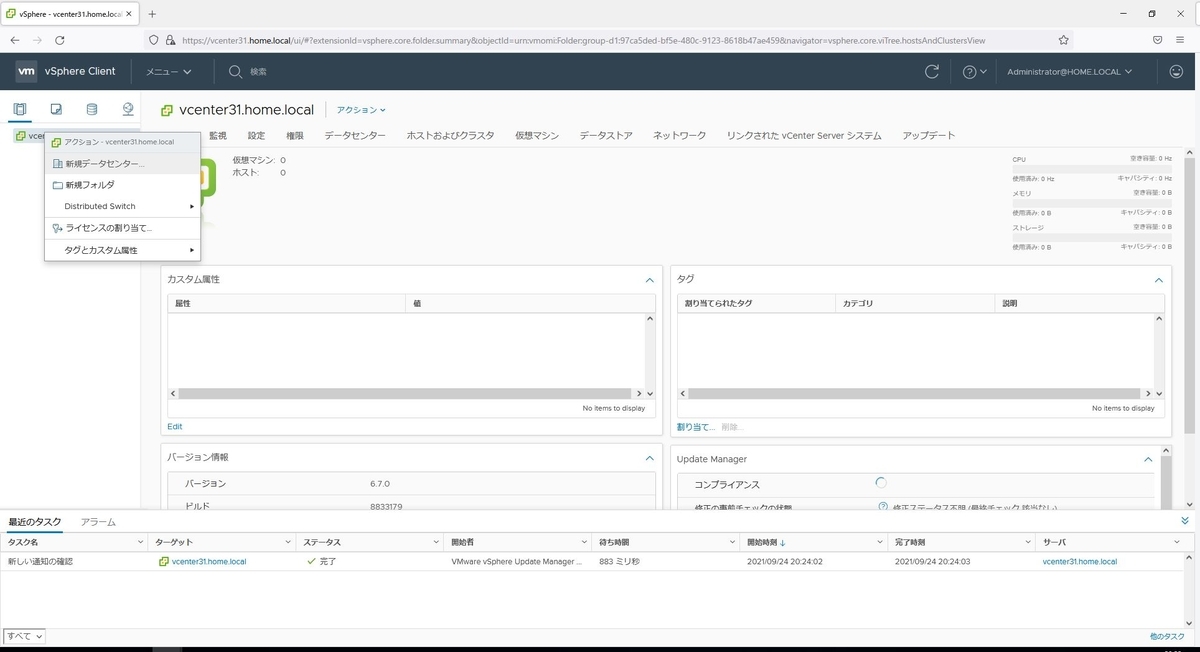This screenshot has height=652, width=1200.
Task: Open the smiley feedback icon
Action: 1176,71
